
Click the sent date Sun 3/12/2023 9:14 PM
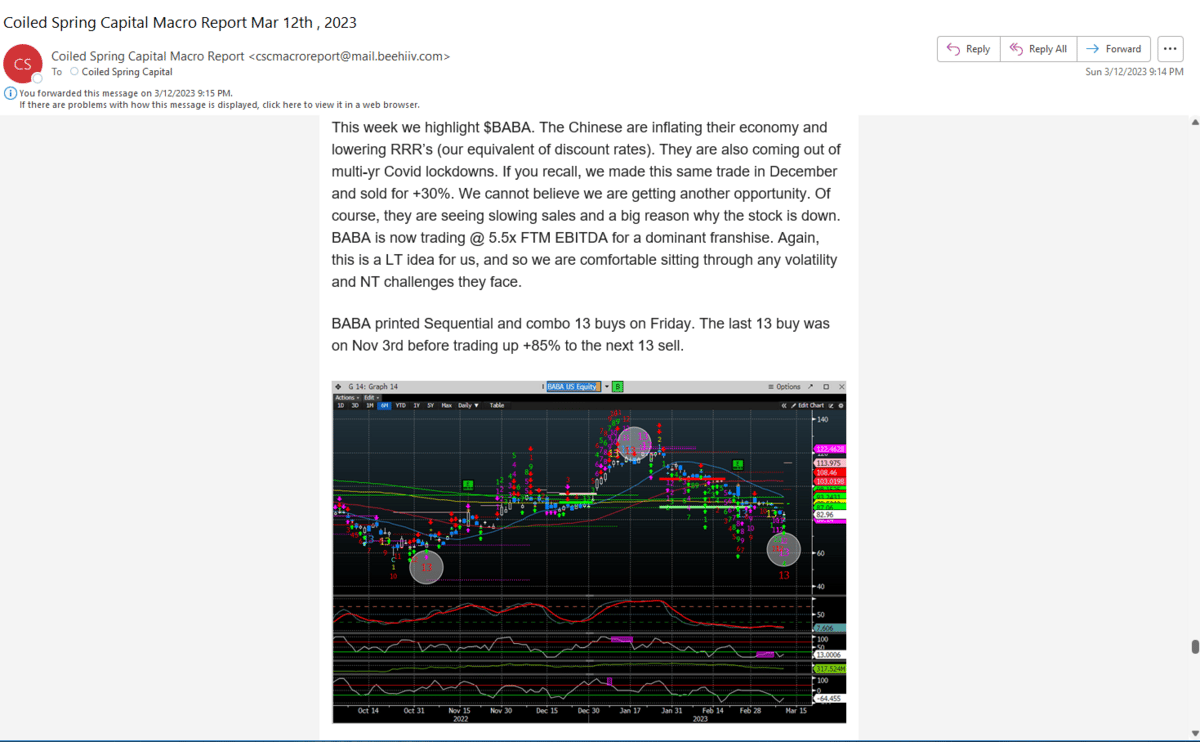[1134, 72]
